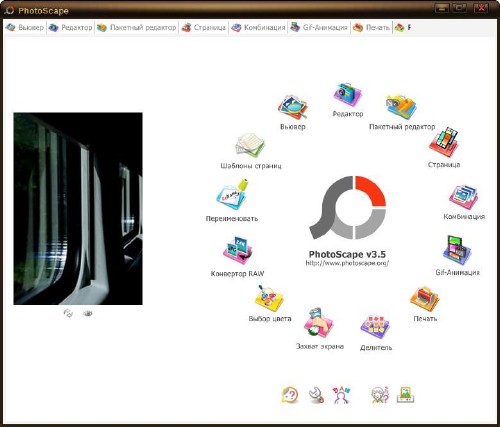Screen dimensions: 500x427
Task: Launch the Делитель splitter tool
Action: (375, 327)
